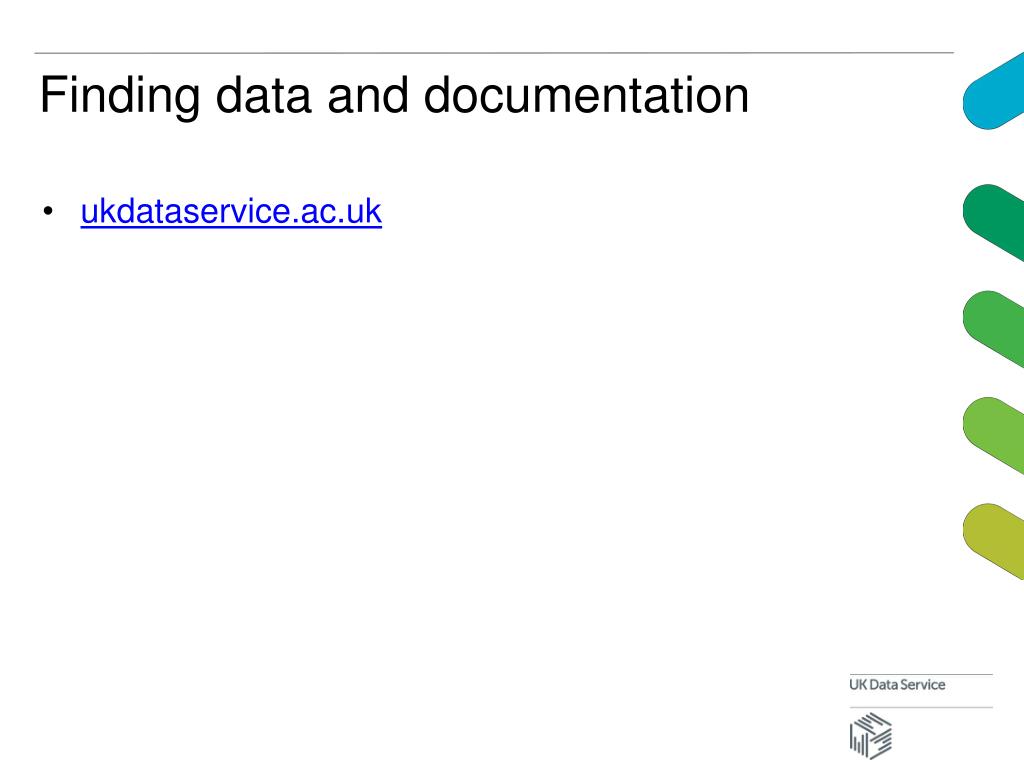Click the thin line below UK Data Service text
The image size is (1024, 768).
pyautogui.click(x=921, y=707)
